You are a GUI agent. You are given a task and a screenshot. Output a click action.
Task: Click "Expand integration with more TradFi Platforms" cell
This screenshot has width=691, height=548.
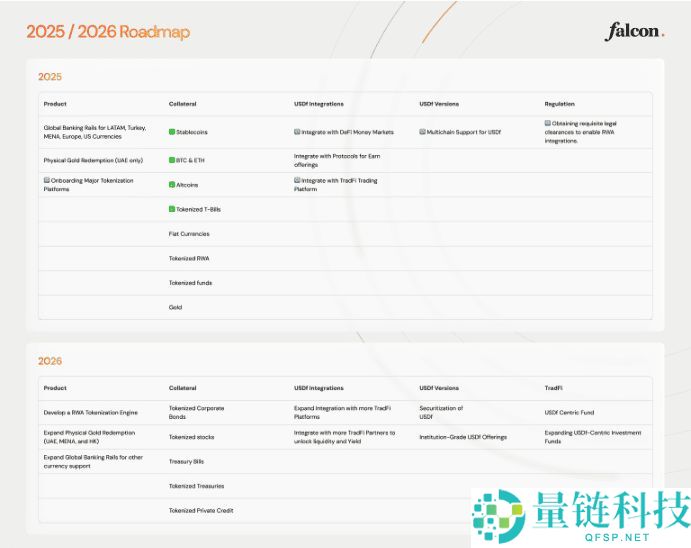click(342, 413)
